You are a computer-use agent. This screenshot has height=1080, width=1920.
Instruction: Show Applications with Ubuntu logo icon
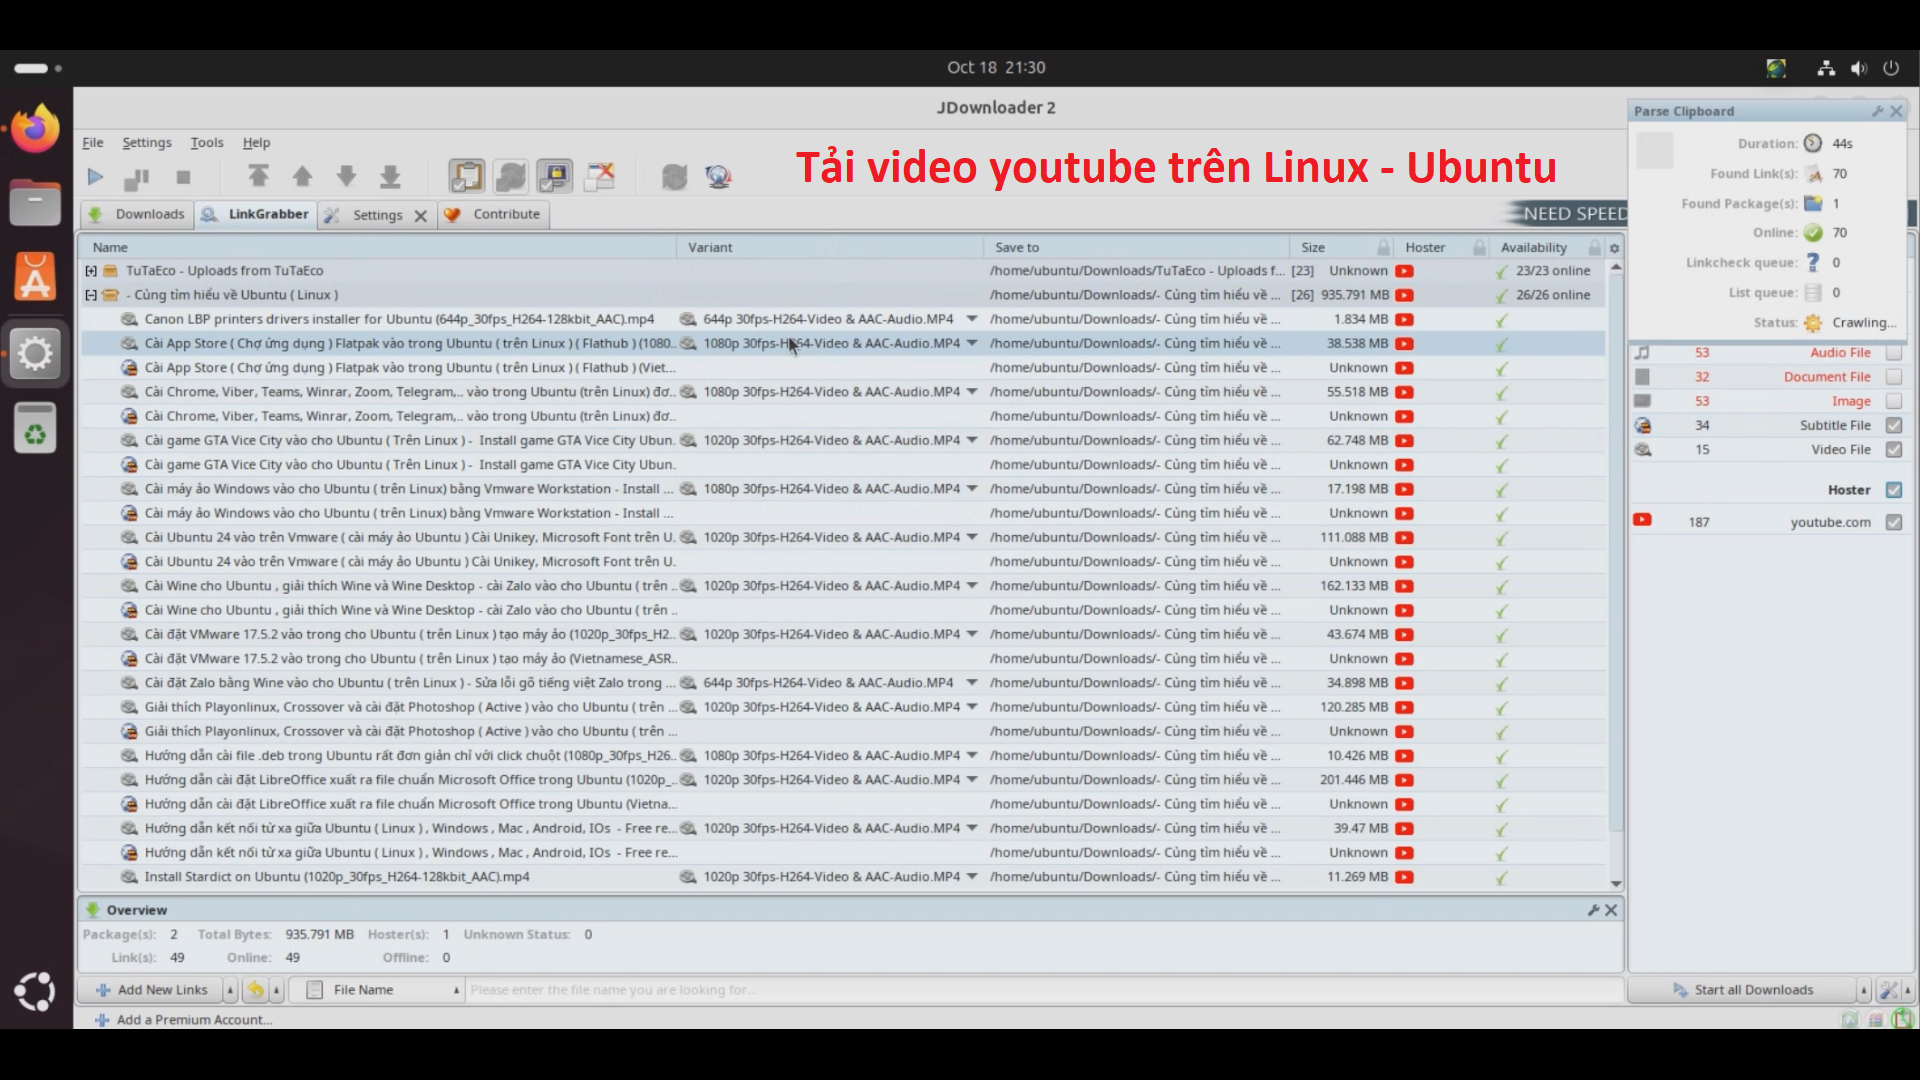(x=35, y=991)
